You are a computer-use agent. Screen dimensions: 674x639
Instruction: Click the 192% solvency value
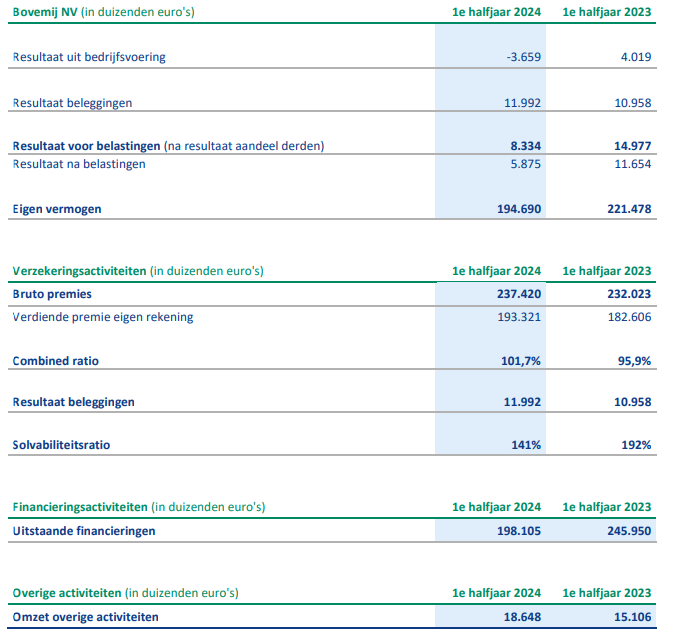tap(635, 445)
